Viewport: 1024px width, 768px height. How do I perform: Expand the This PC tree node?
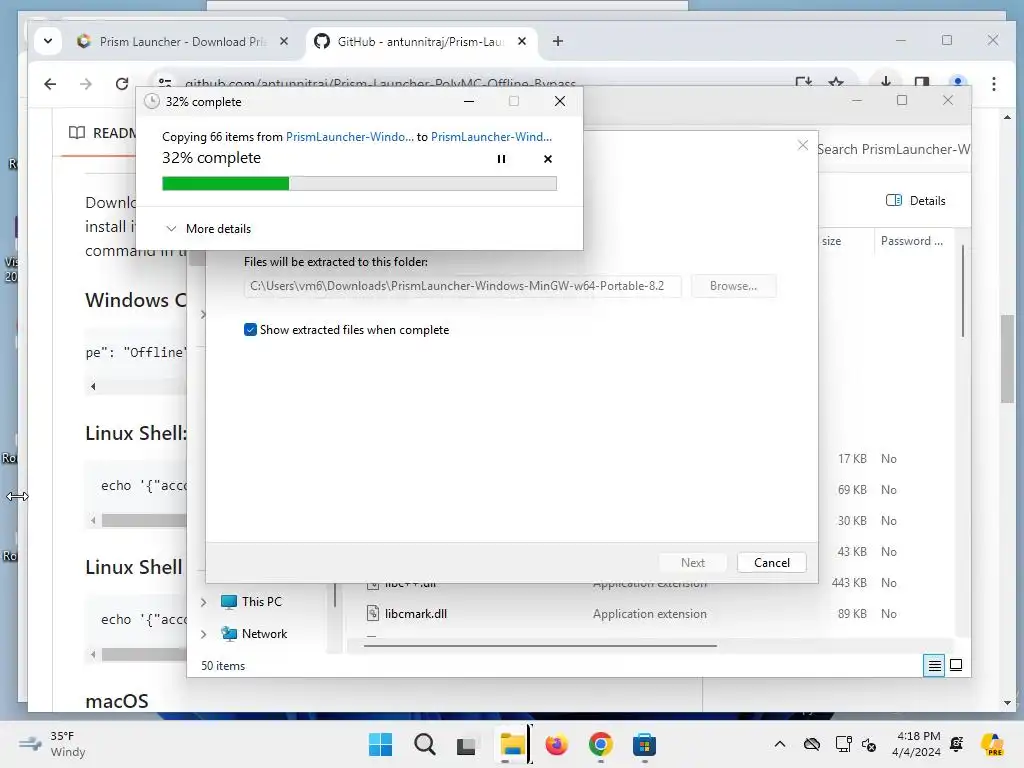[203, 601]
